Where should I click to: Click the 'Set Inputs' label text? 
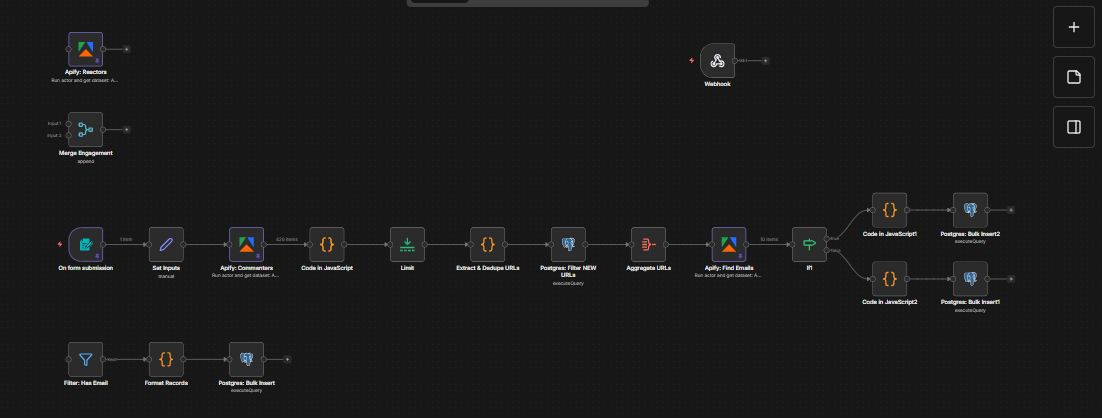pyautogui.click(x=166, y=268)
